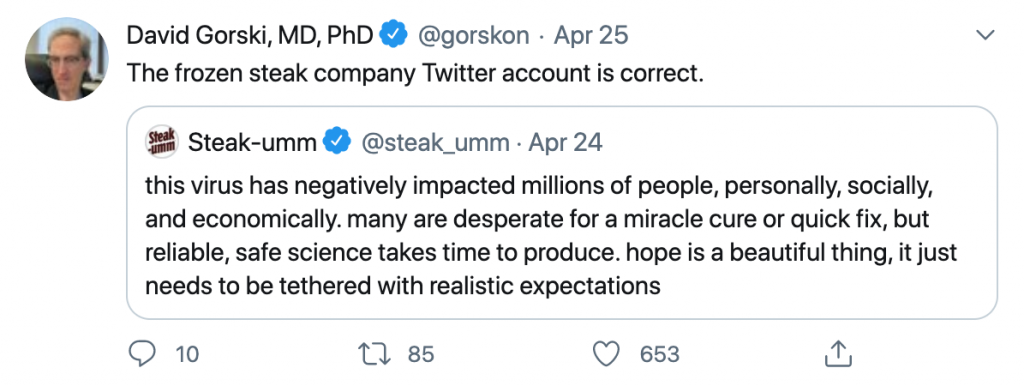View the 10 replies count
This screenshot has height=386, width=1024.
point(187,355)
